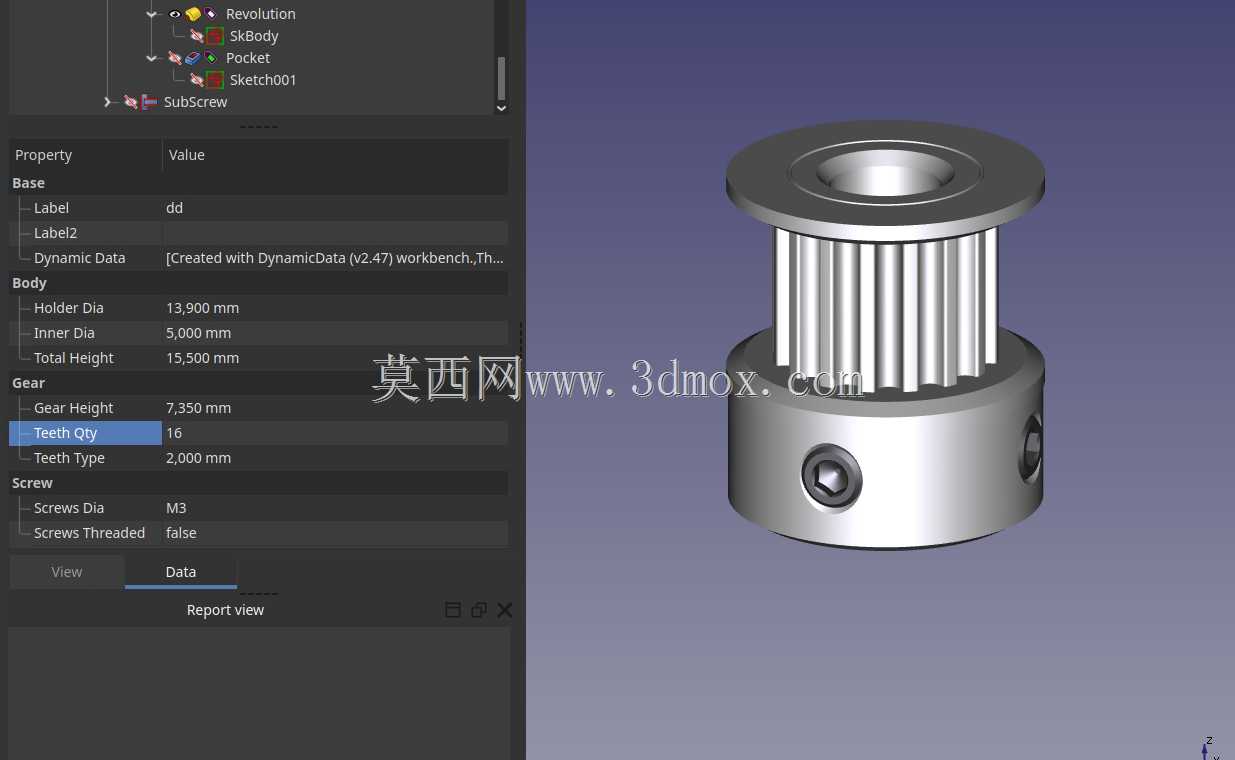Select Sketch001 in the tree

pos(263,80)
